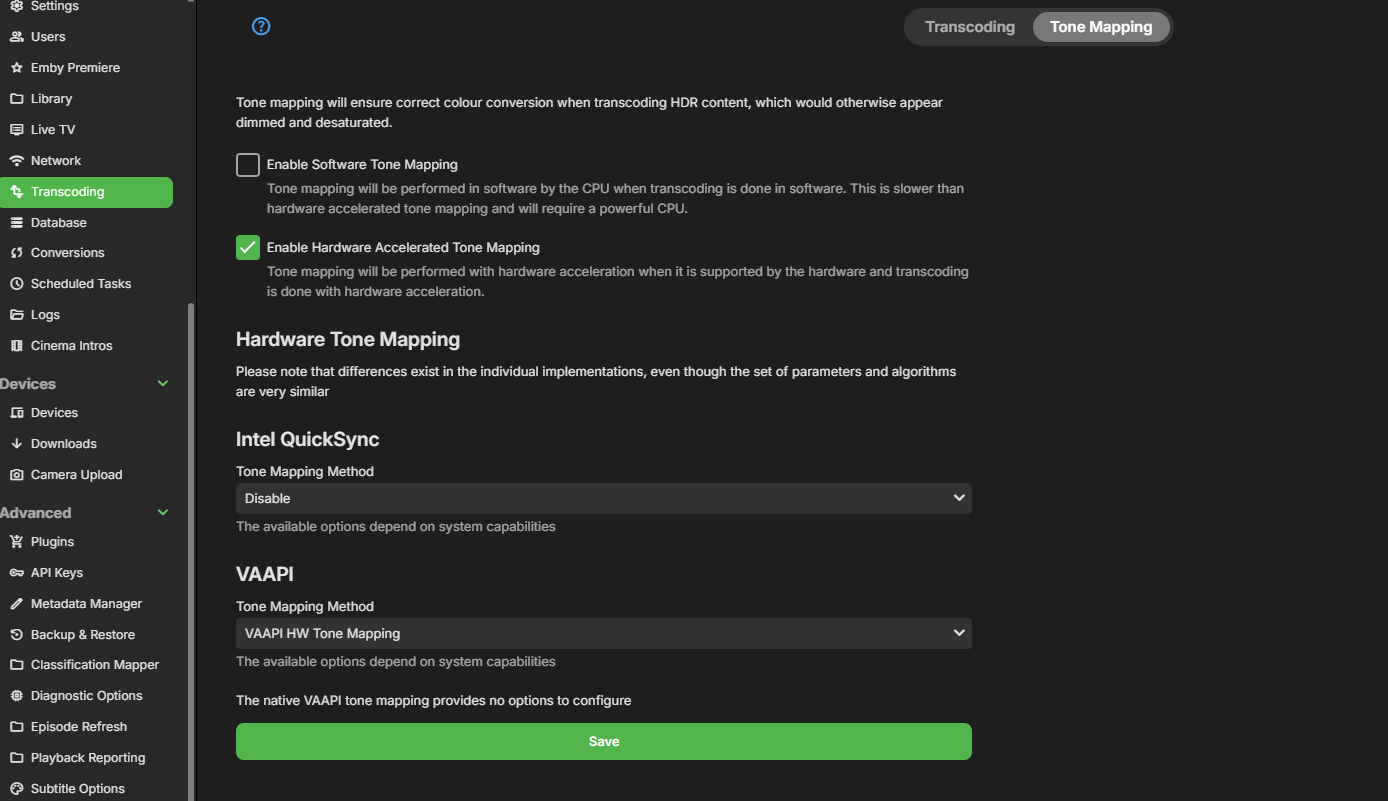
Task: Click the sidebar vertical scrollbar
Action: [x=191, y=550]
